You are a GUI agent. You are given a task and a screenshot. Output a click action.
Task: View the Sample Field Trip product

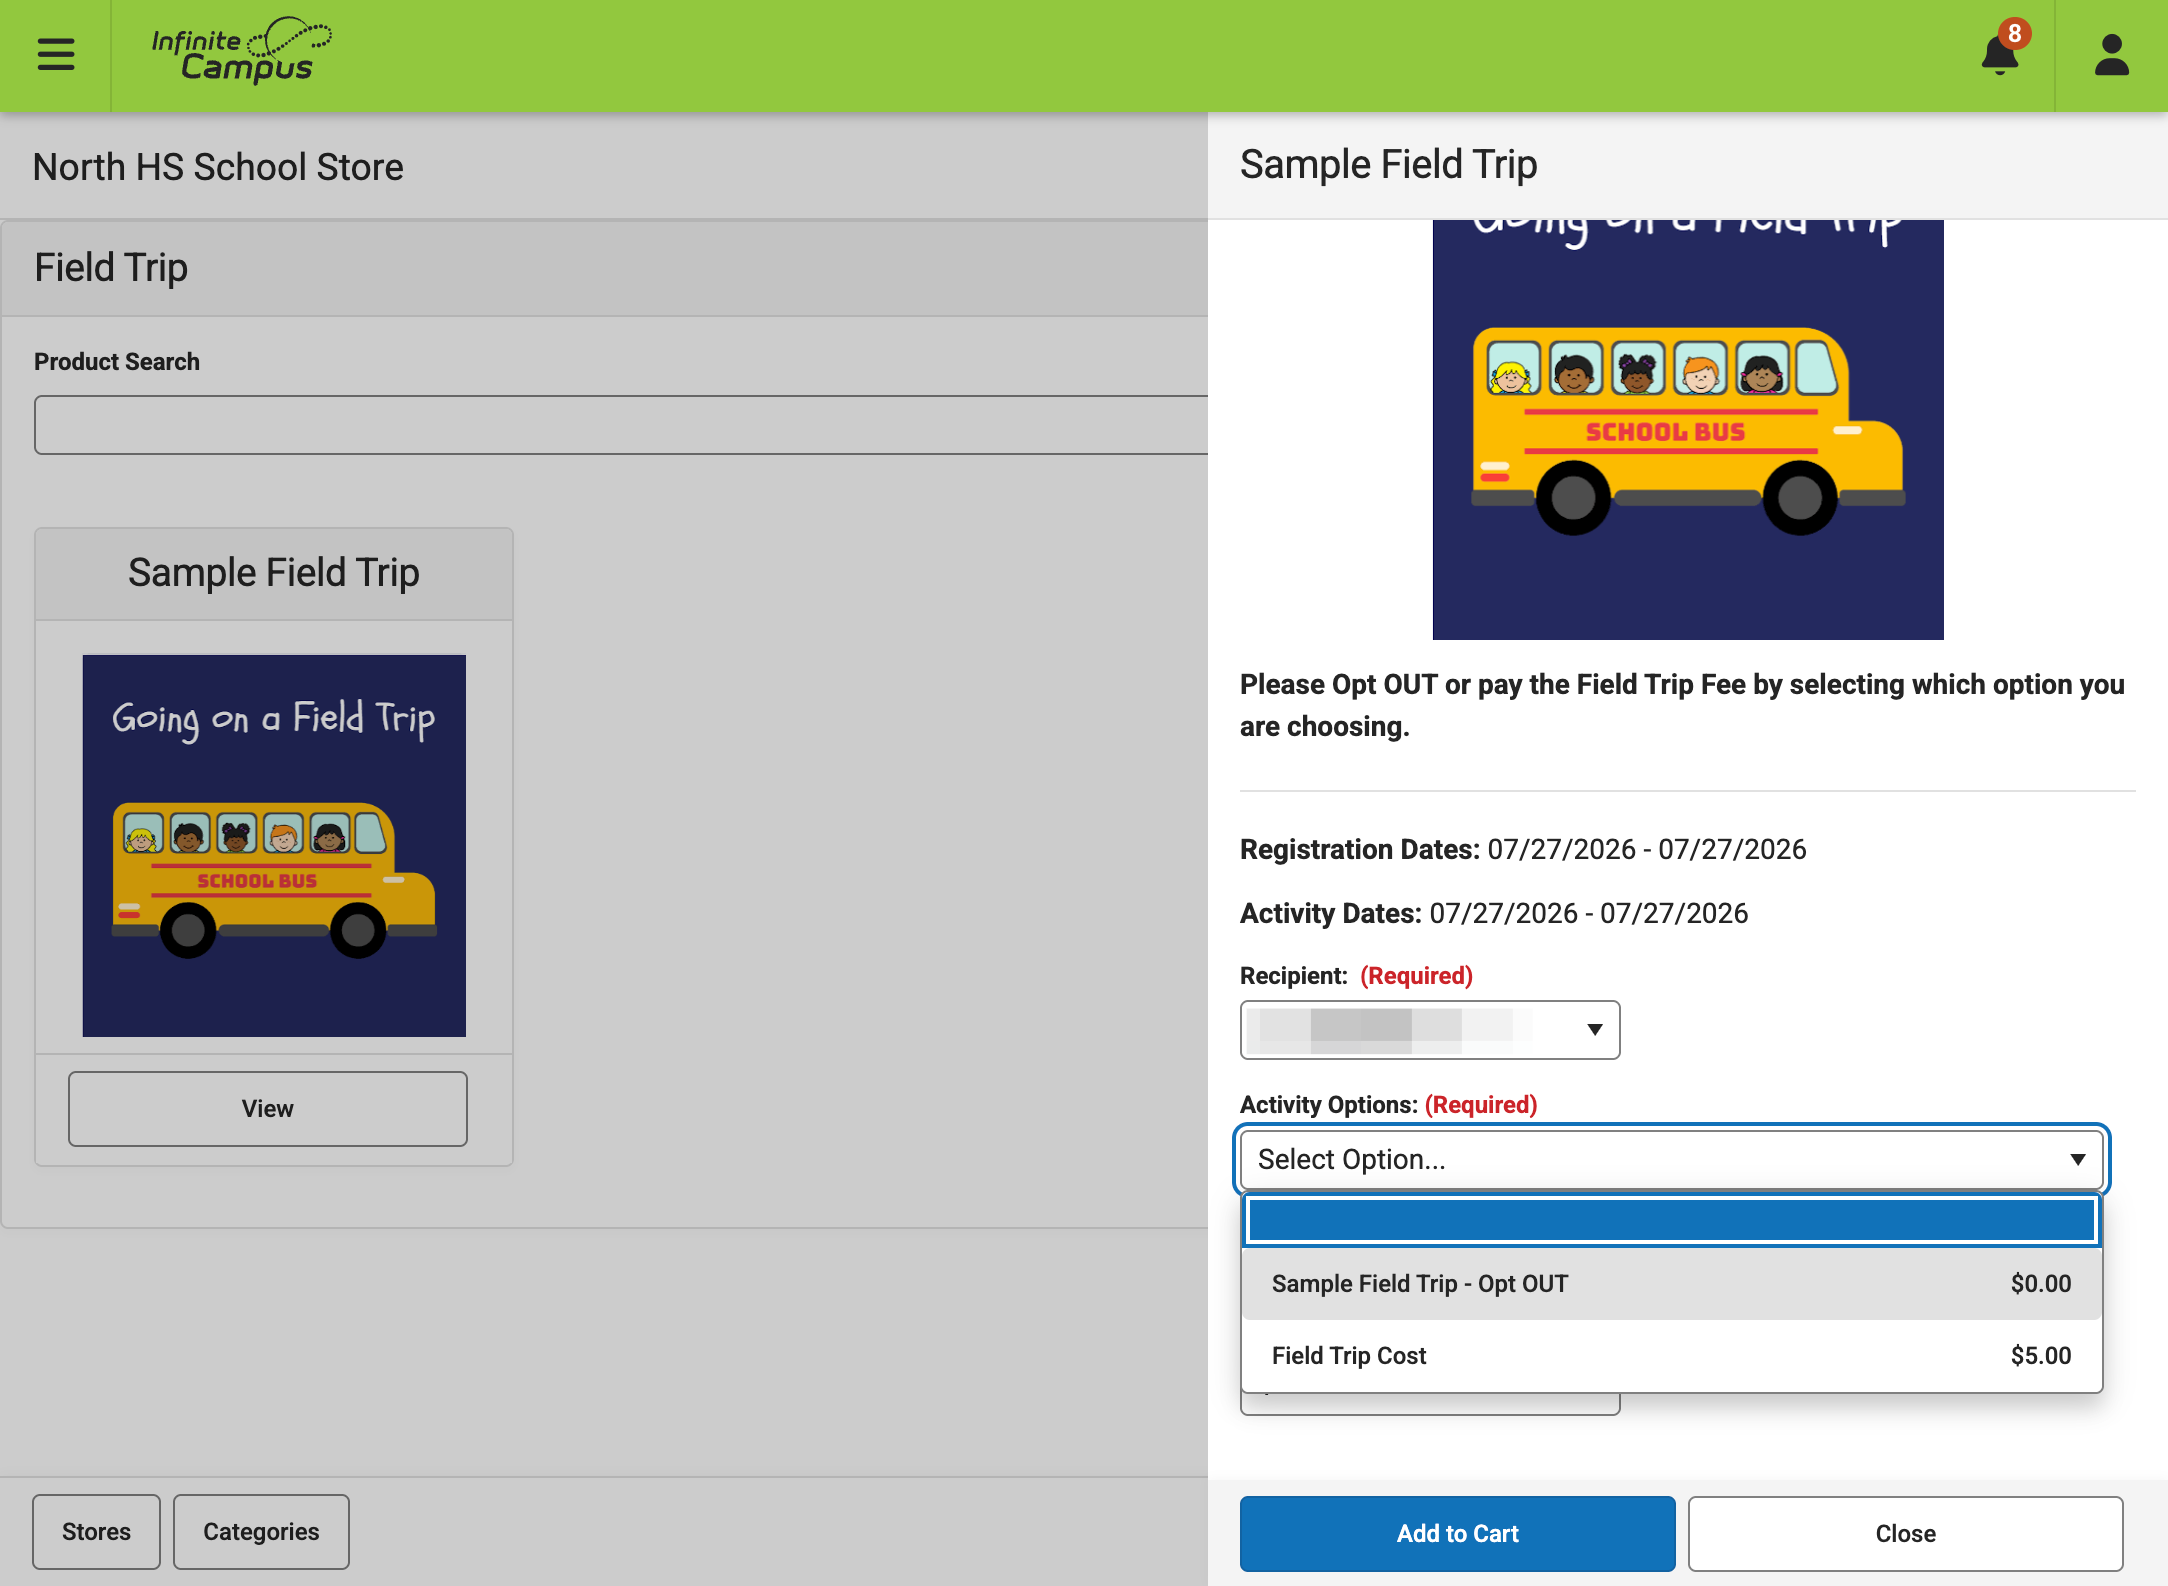point(268,1109)
